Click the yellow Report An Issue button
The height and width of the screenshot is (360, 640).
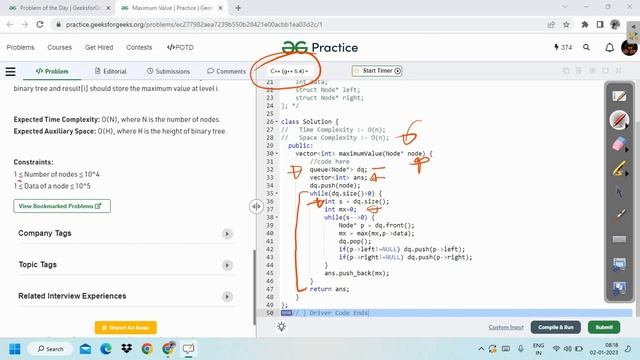coord(125,328)
